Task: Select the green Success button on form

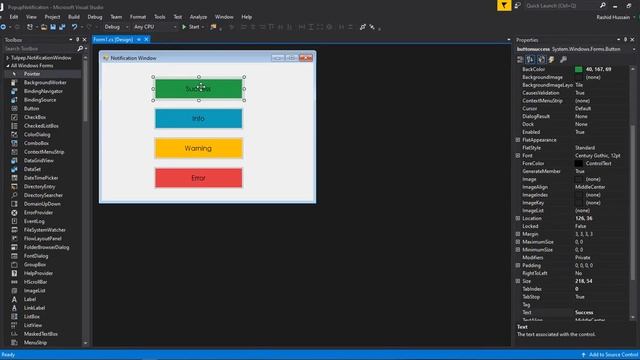Action: click(x=199, y=89)
